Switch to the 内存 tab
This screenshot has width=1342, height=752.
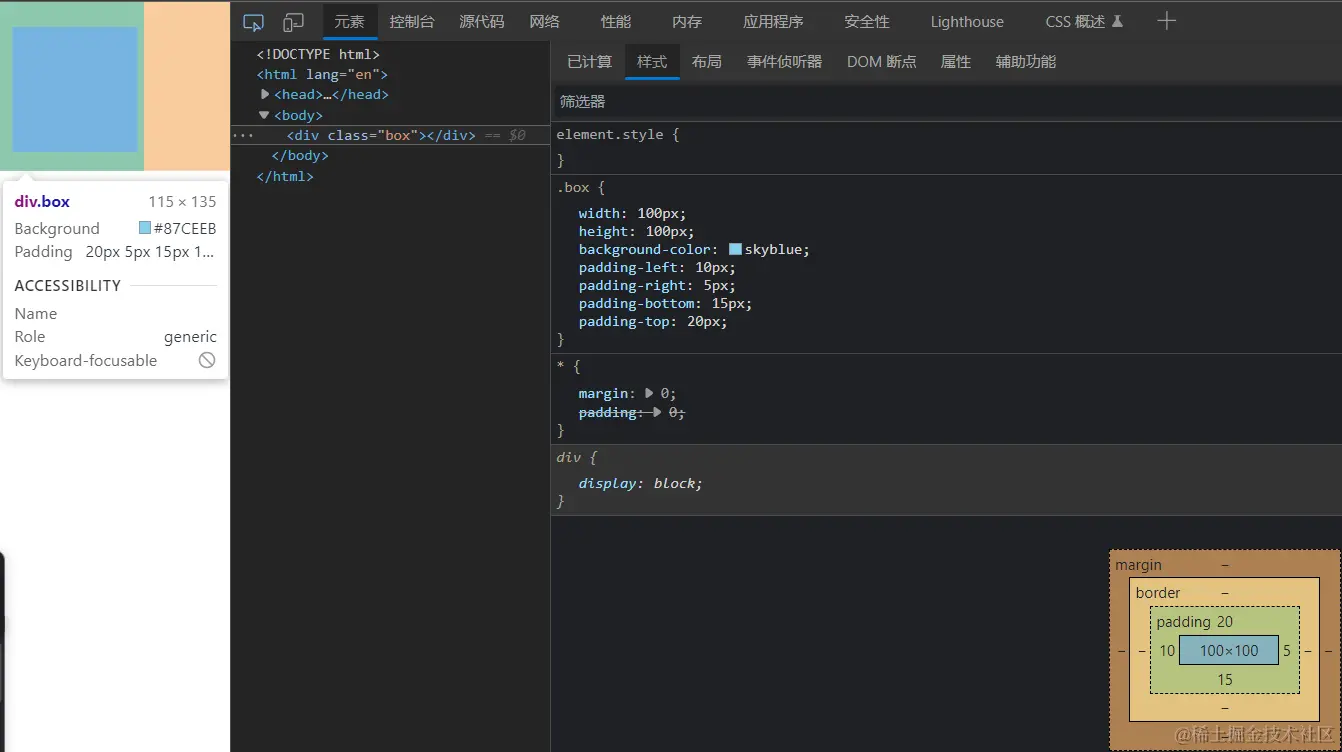click(x=687, y=22)
